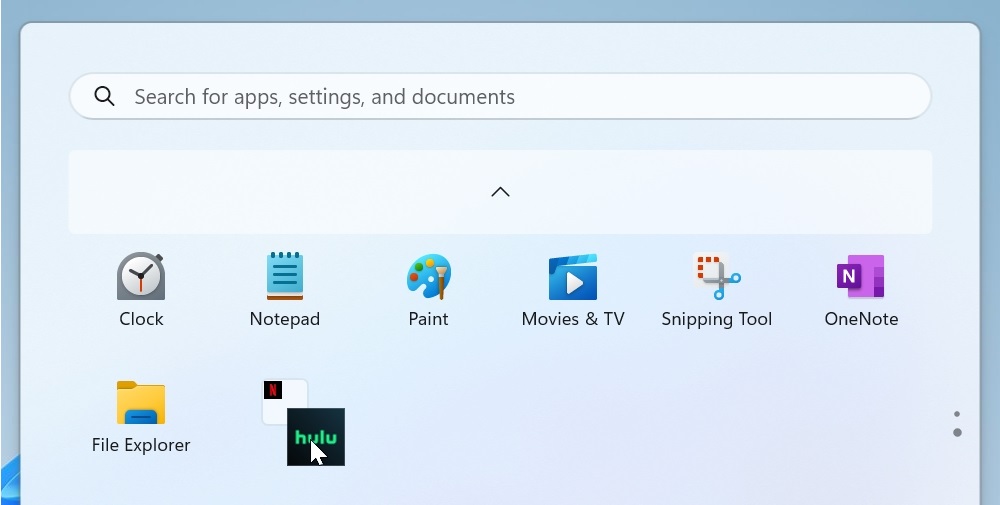The height and width of the screenshot is (505, 1000).
Task: Focus the Search for apps input field
Action: click(x=500, y=96)
